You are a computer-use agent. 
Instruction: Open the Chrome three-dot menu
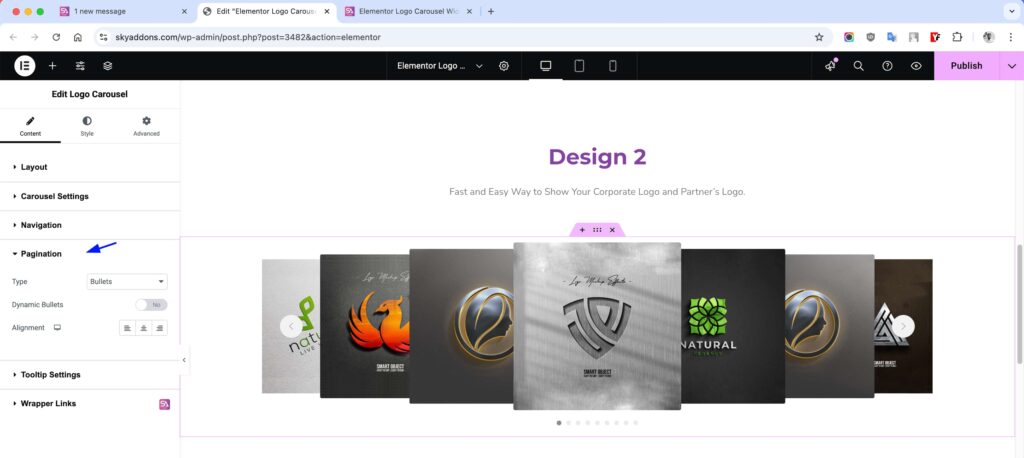pyautogui.click(x=1010, y=37)
